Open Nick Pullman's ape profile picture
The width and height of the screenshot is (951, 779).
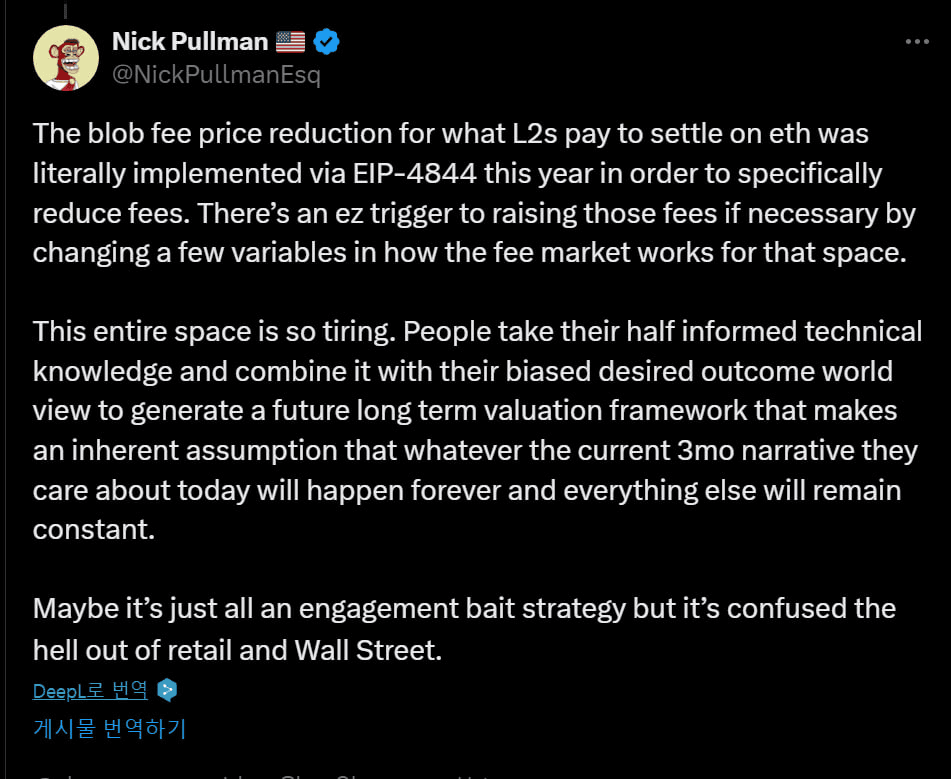pyautogui.click(x=66, y=58)
